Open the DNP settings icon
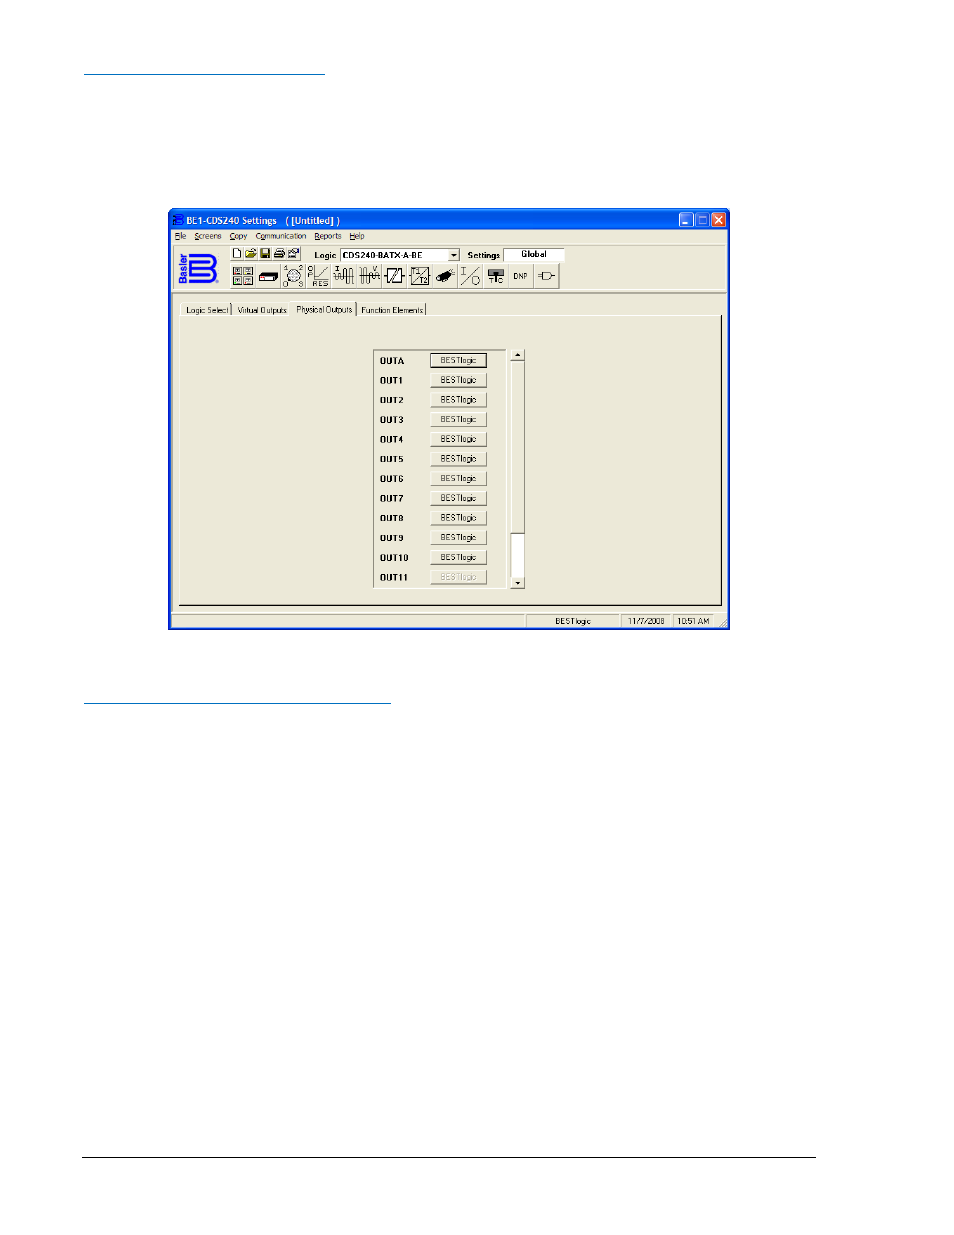Image resolution: width=954 pixels, height=1235 pixels. coord(521,276)
